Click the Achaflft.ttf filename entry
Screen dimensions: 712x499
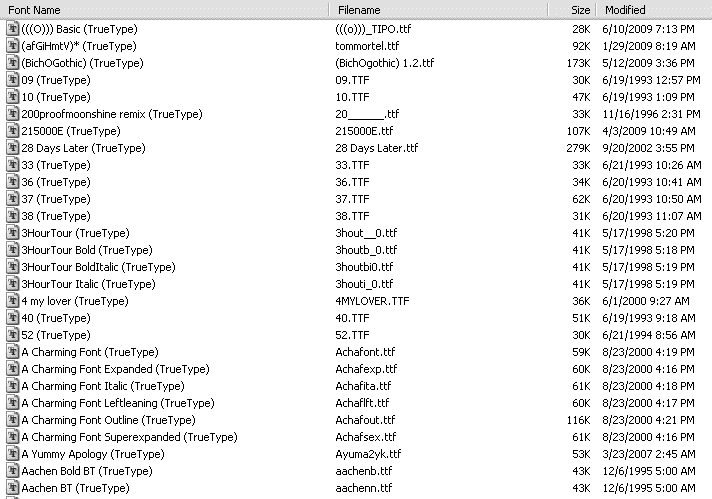click(362, 403)
